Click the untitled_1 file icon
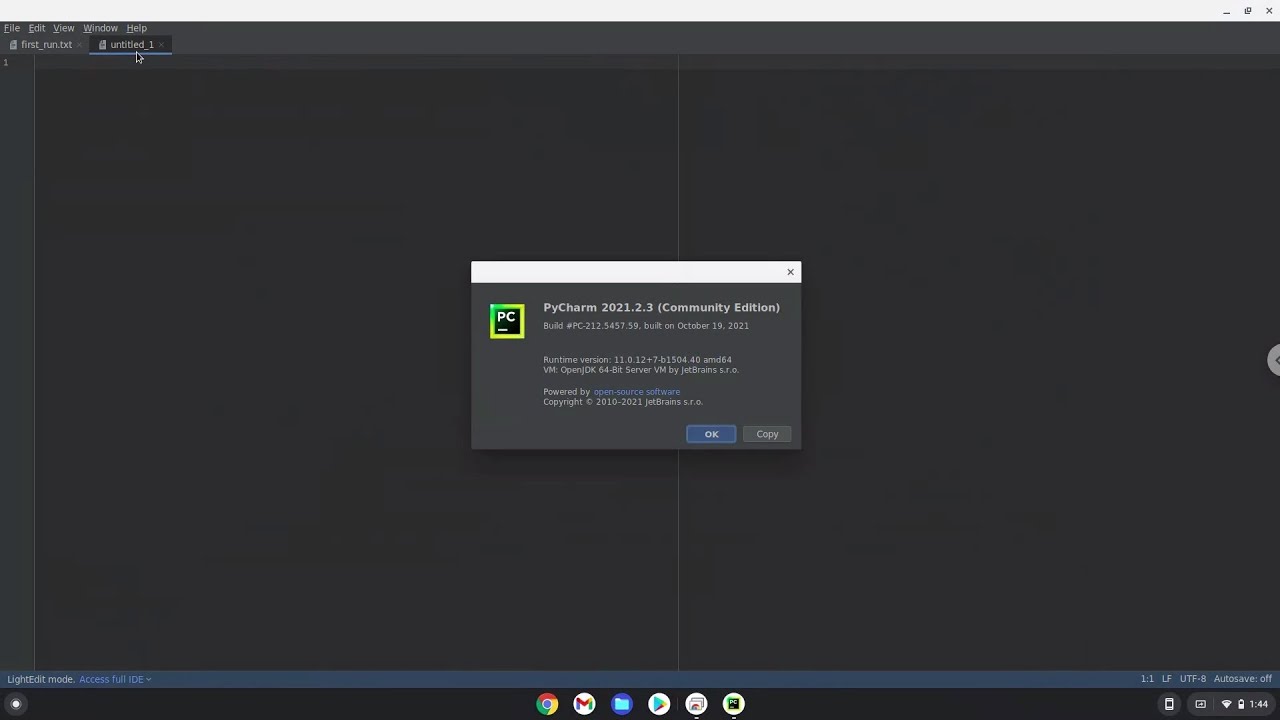Image resolution: width=1280 pixels, height=720 pixels. (102, 45)
